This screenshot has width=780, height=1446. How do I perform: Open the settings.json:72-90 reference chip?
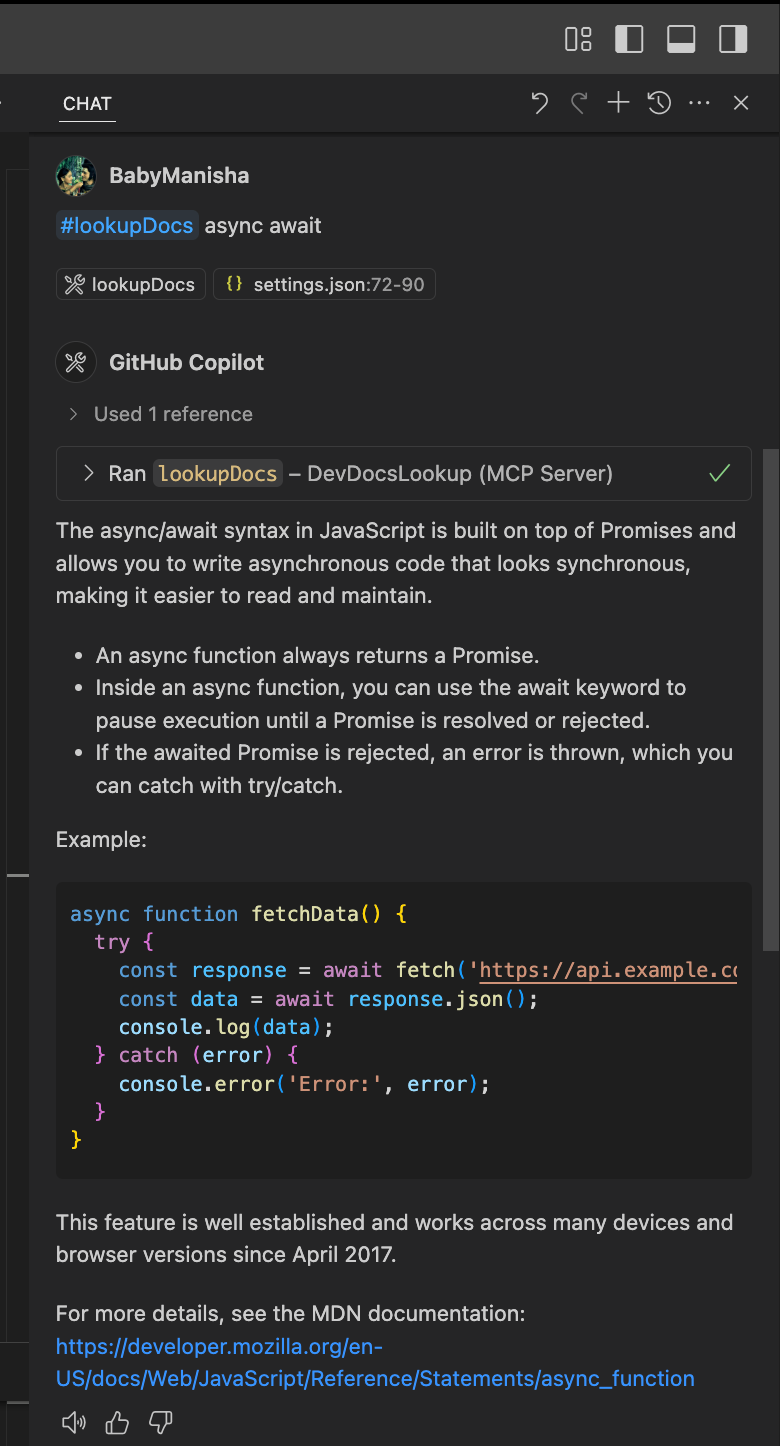[x=325, y=285]
